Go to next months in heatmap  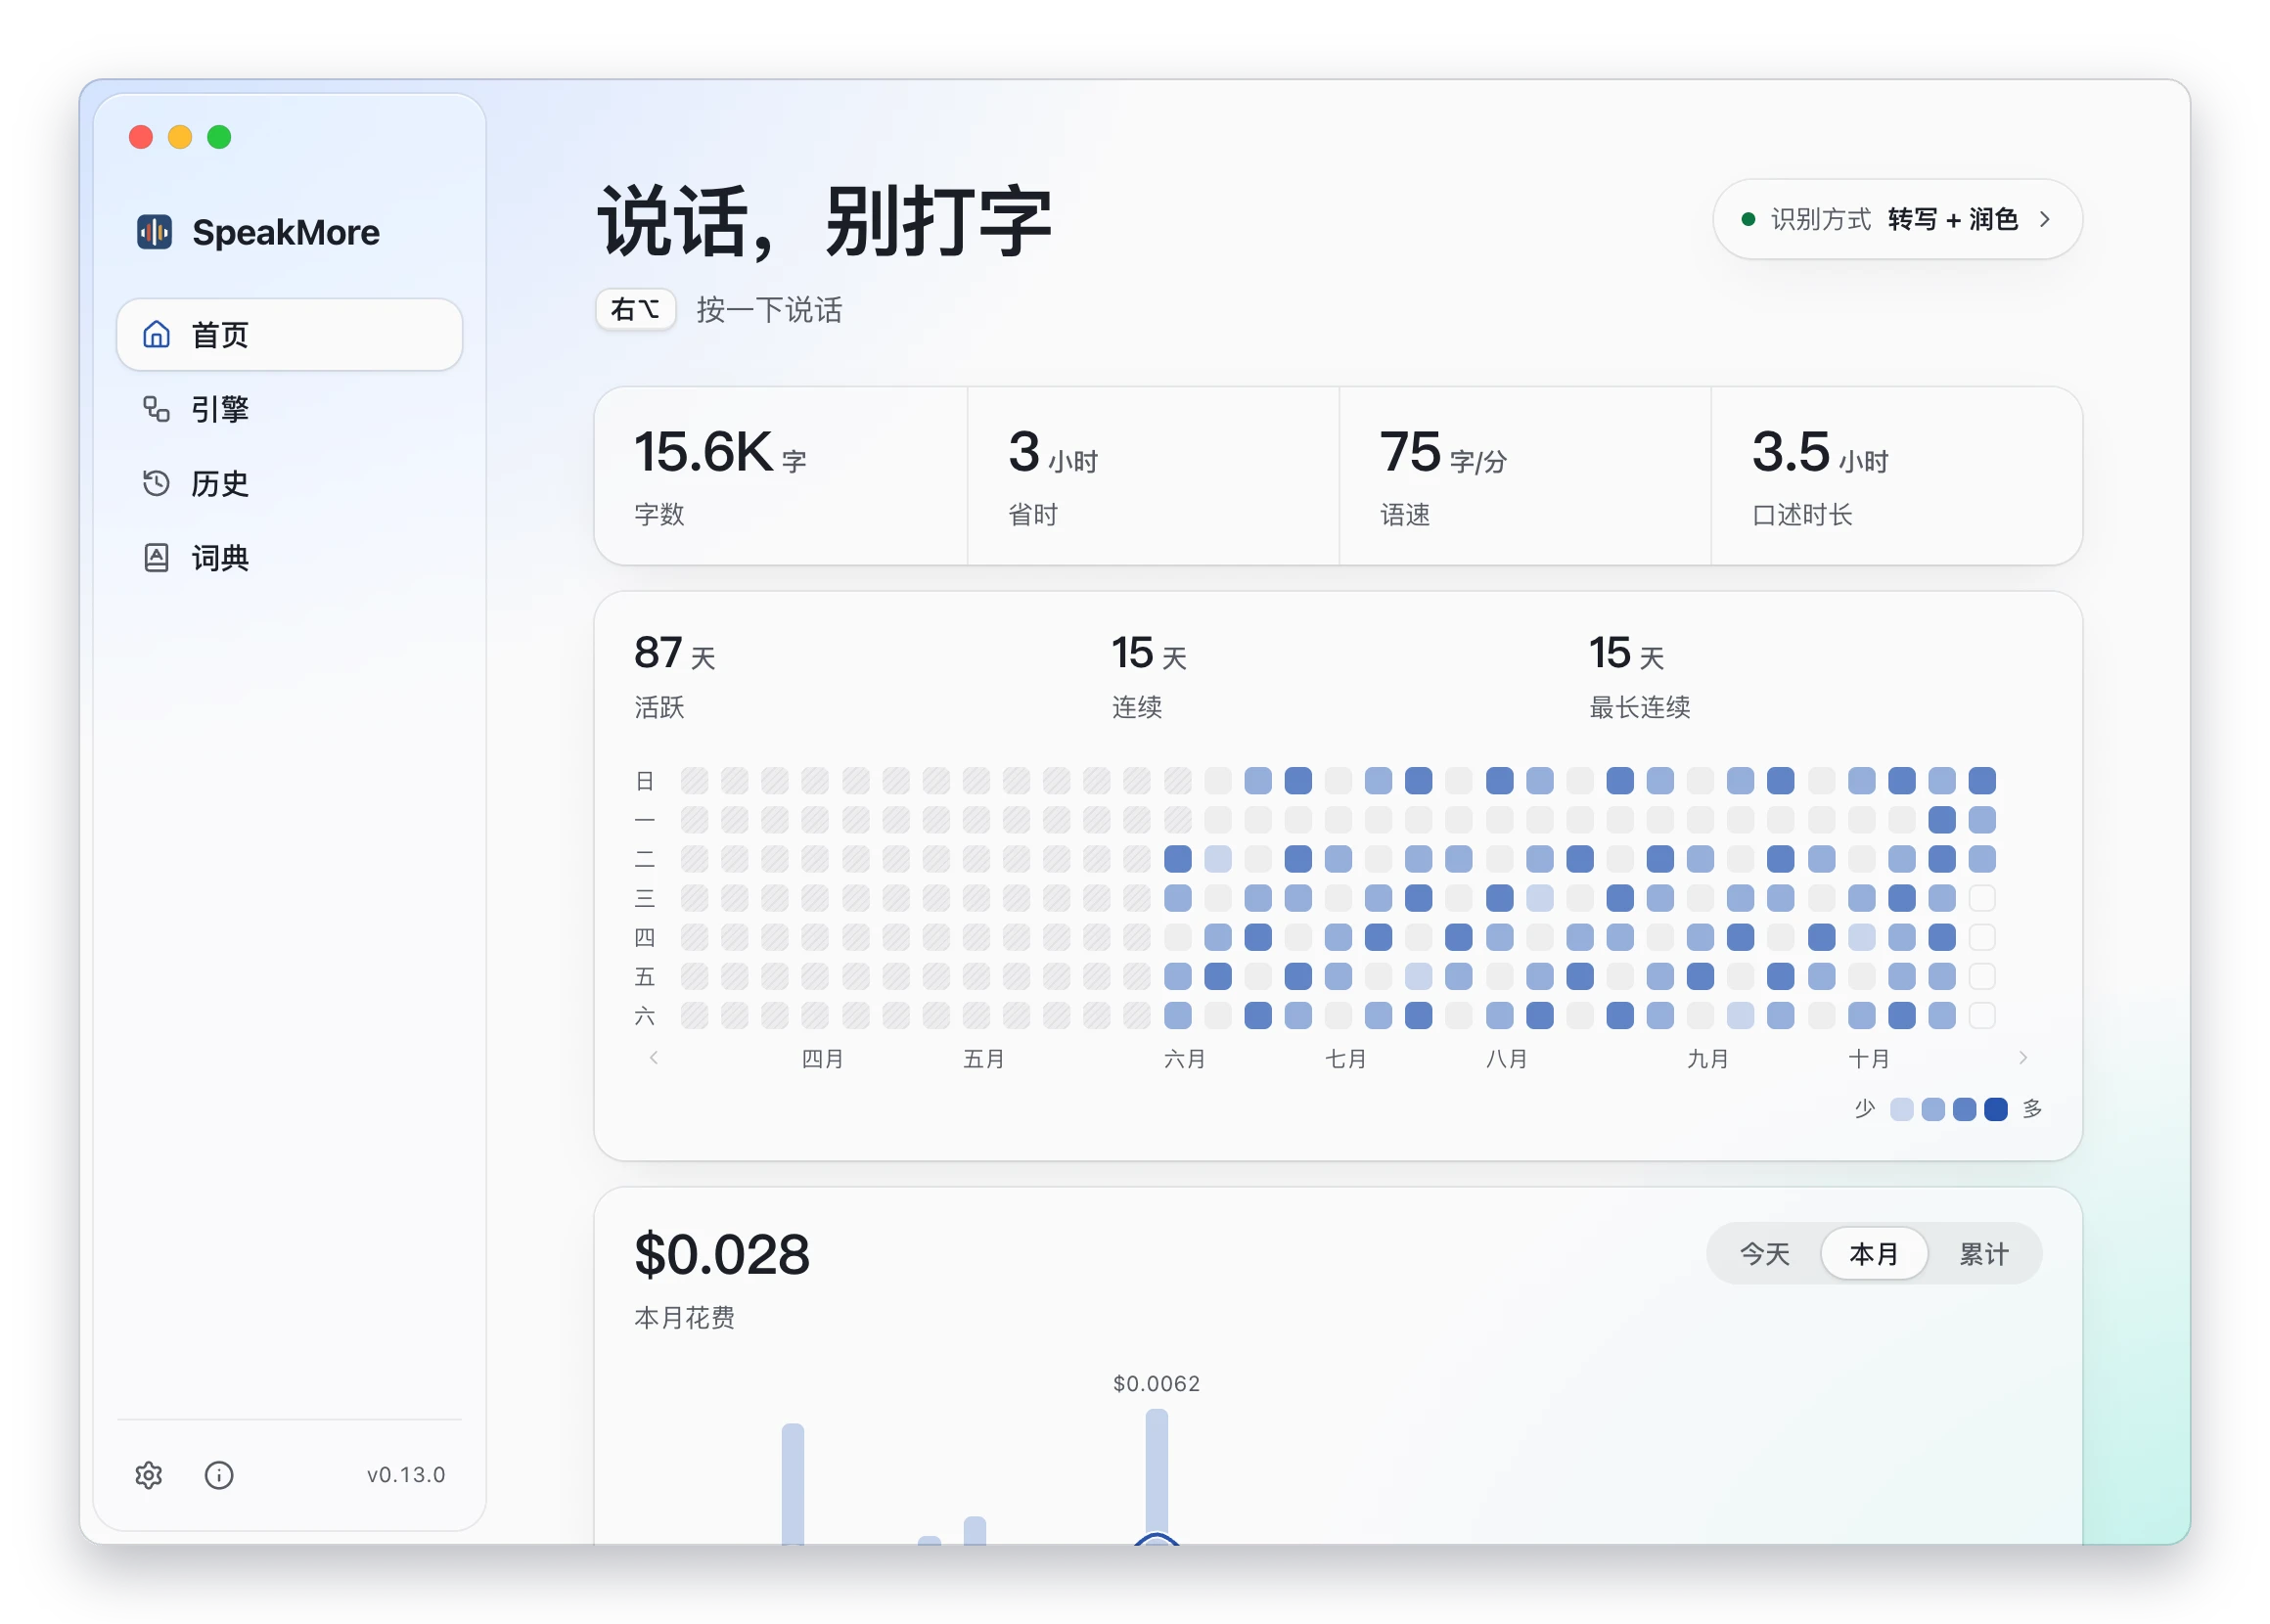2023,1057
